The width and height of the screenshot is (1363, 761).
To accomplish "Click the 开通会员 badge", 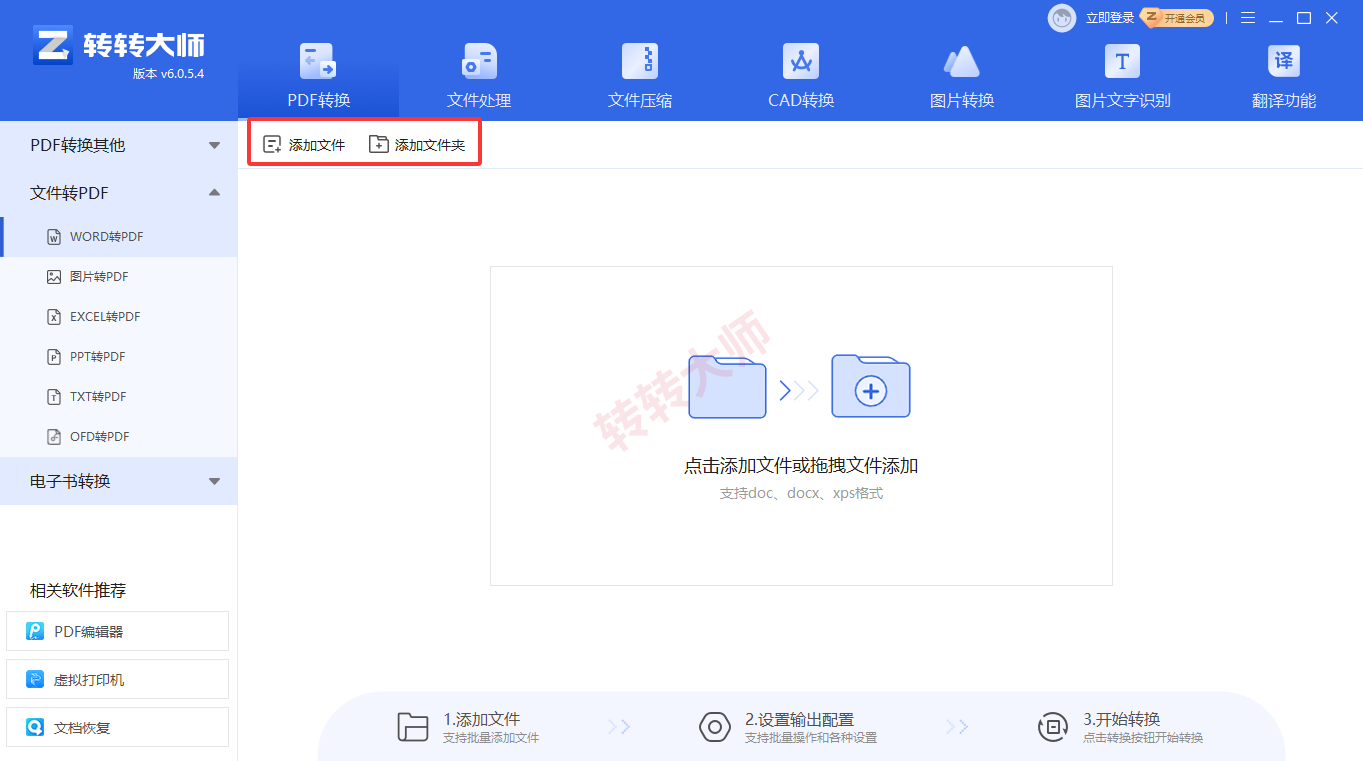I will [1179, 18].
